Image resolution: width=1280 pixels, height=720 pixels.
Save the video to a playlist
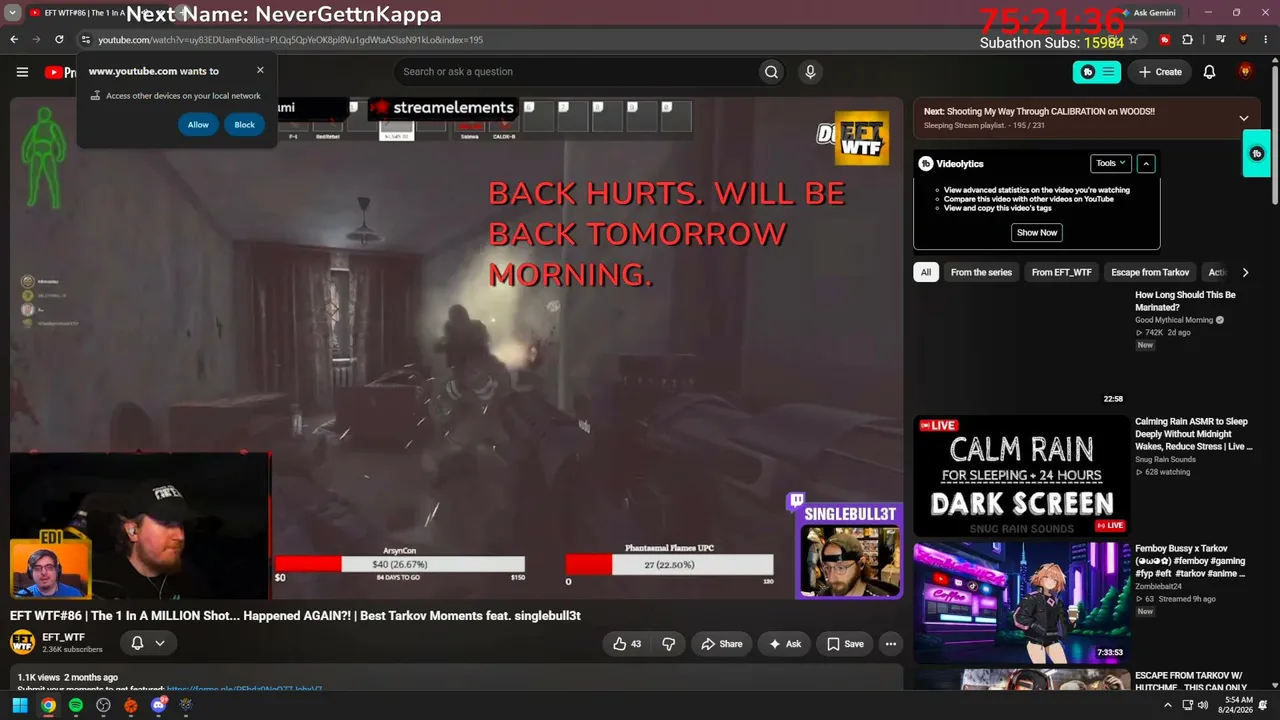click(x=845, y=644)
